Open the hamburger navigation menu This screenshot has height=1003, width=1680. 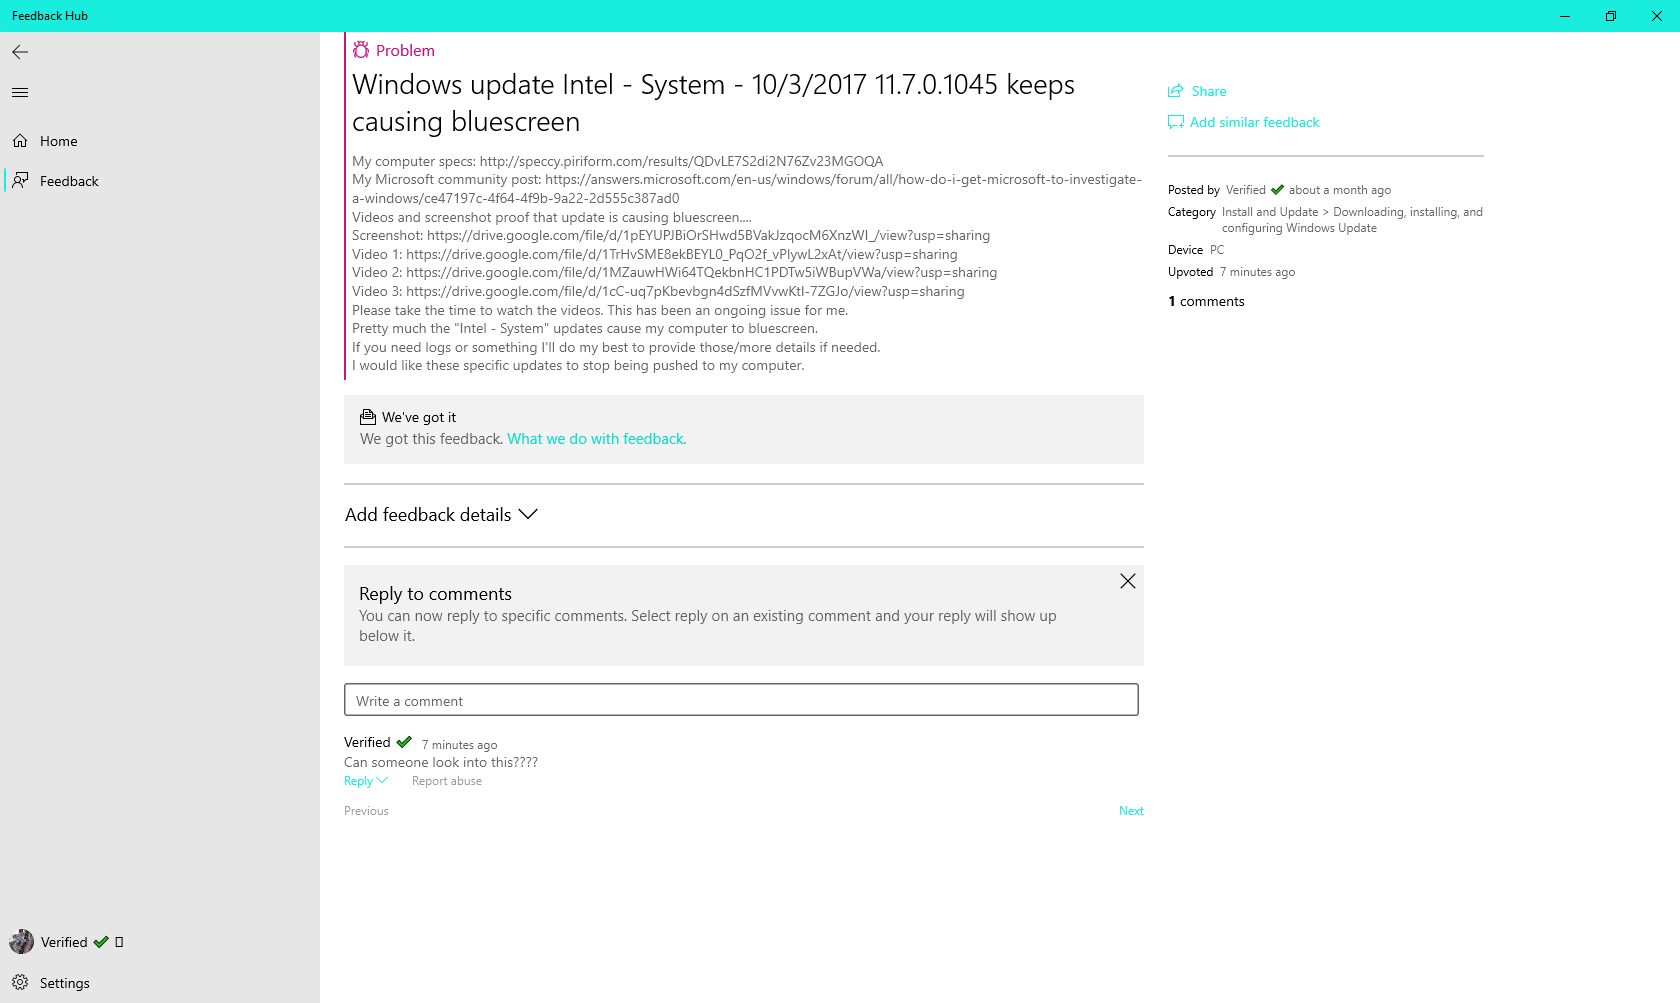tap(20, 93)
